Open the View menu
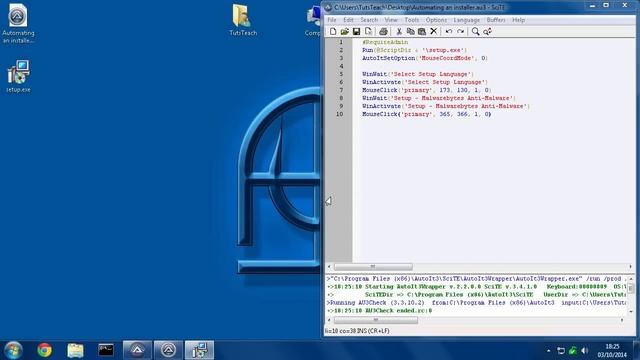Viewport: 640px width, 360px height. coord(391,20)
